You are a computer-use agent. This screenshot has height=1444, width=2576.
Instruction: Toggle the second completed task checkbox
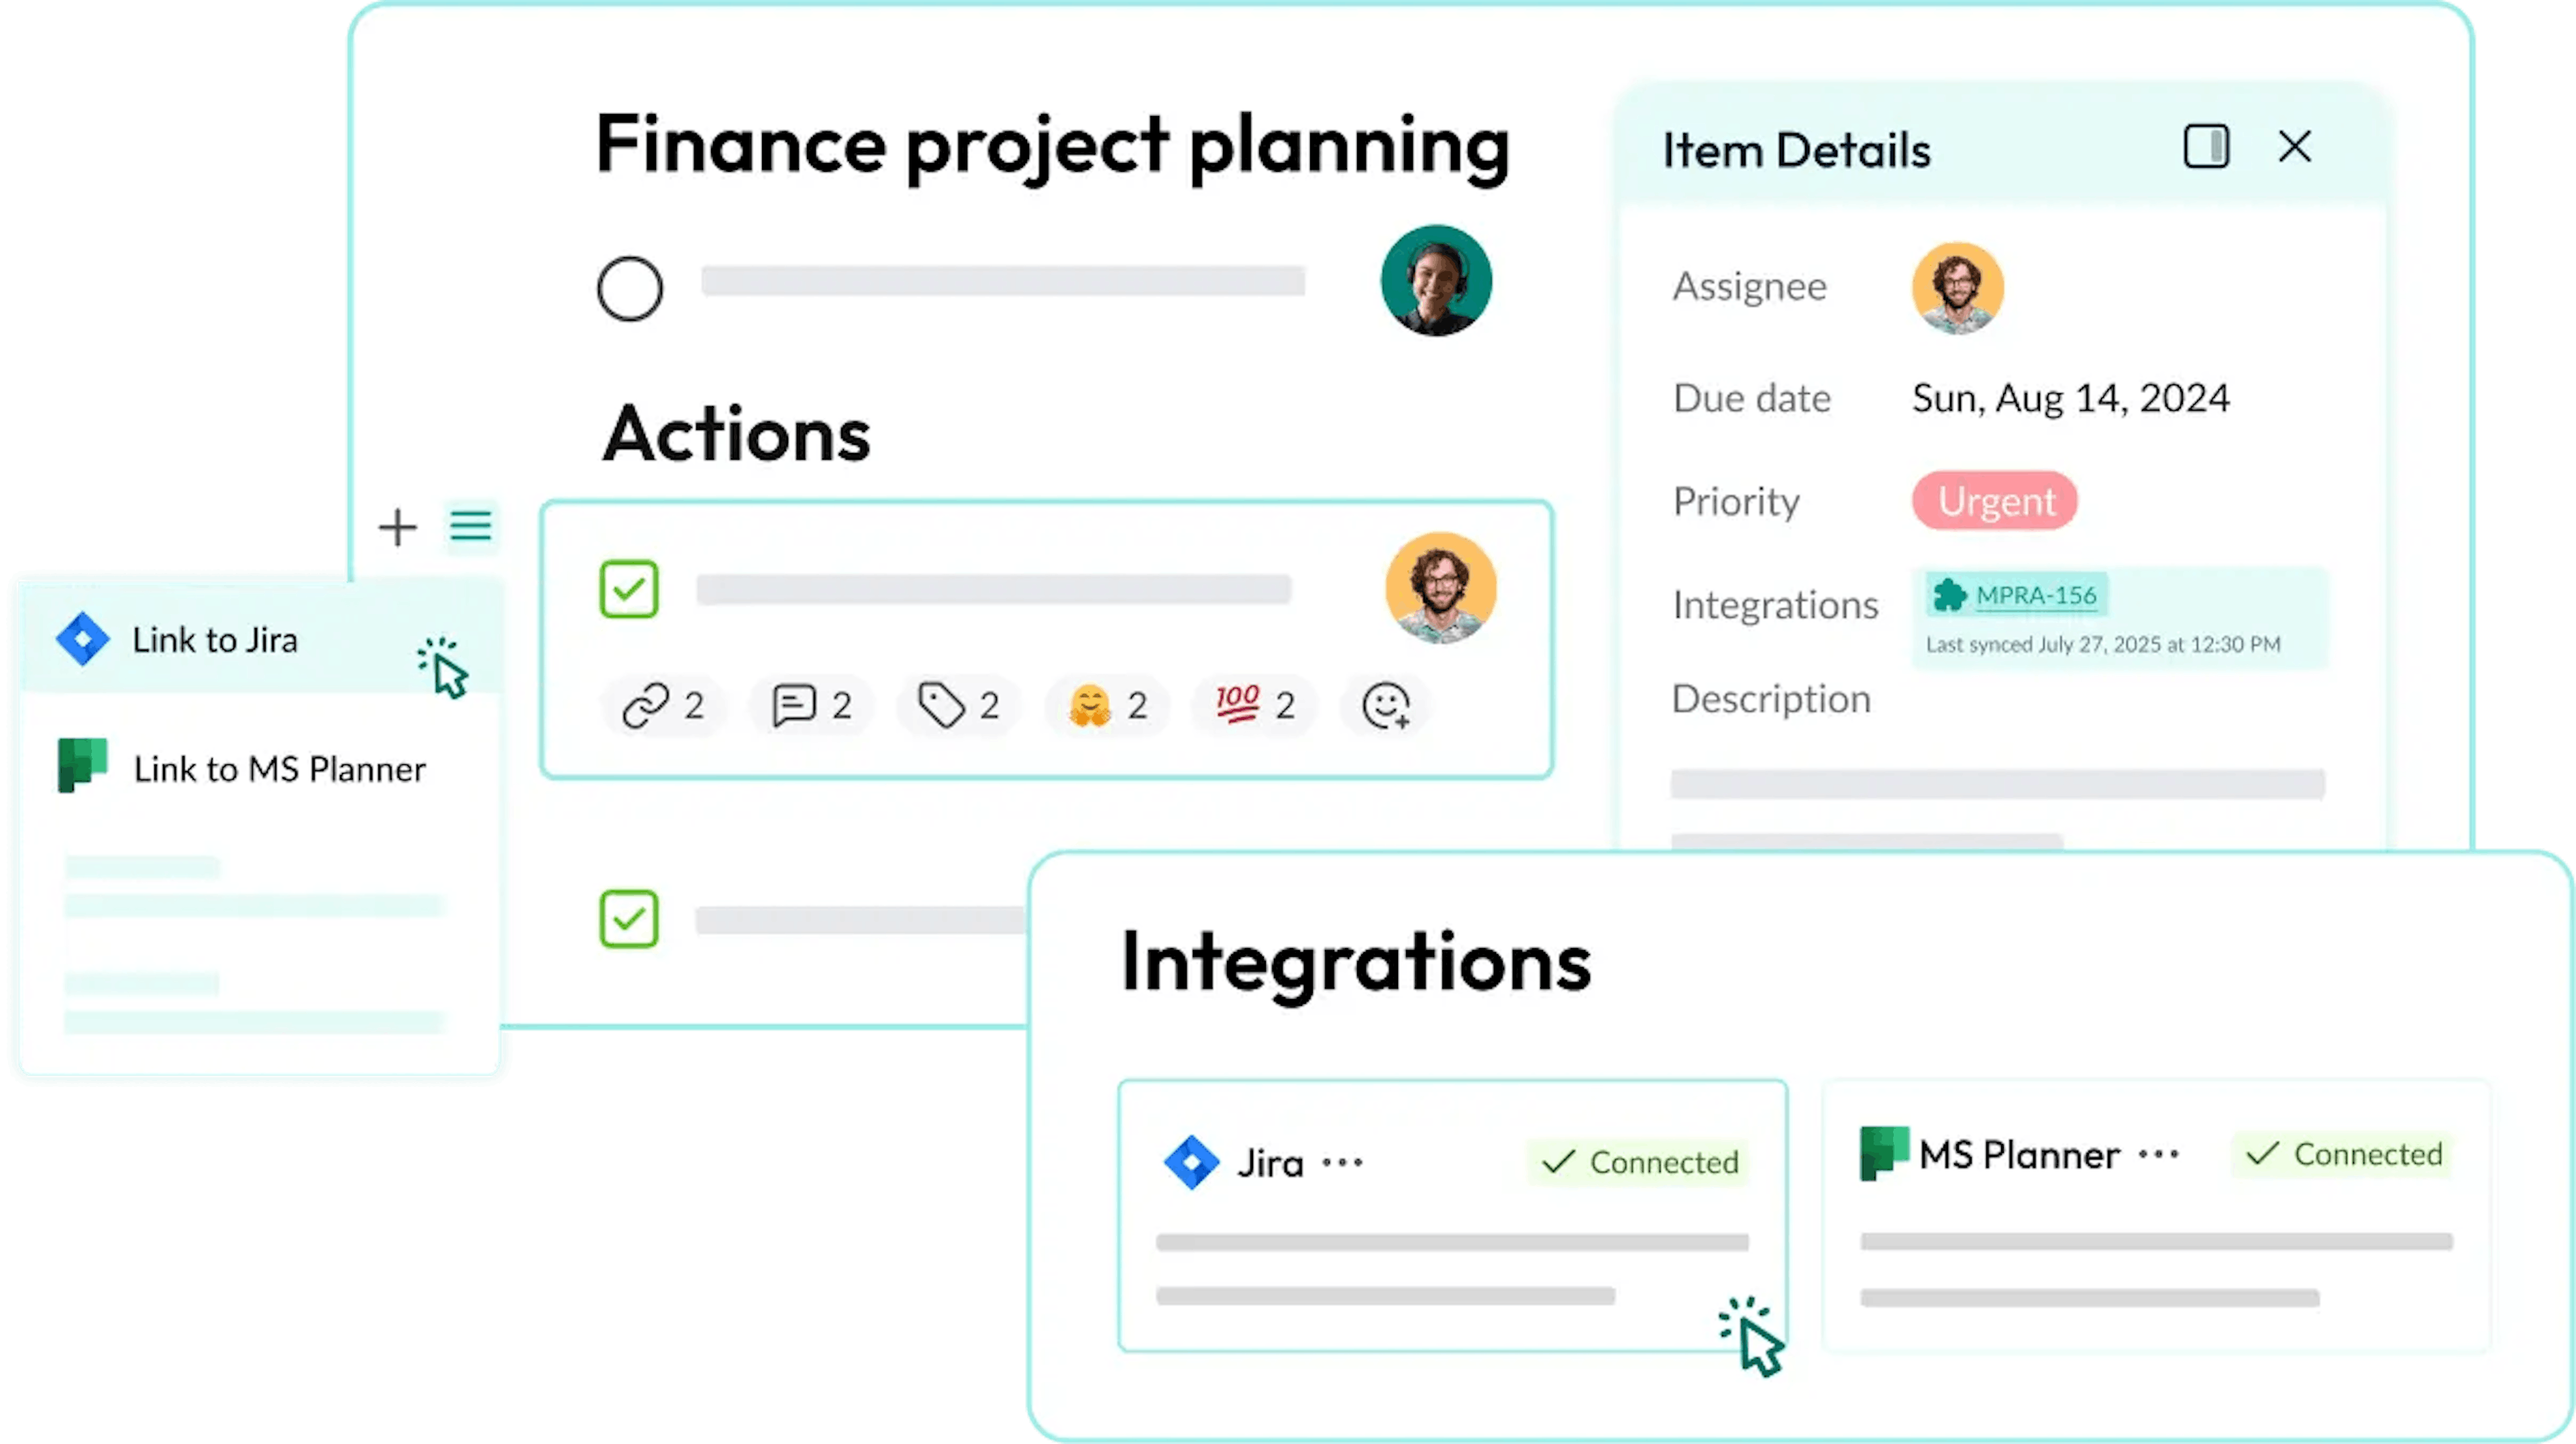pyautogui.click(x=628, y=917)
